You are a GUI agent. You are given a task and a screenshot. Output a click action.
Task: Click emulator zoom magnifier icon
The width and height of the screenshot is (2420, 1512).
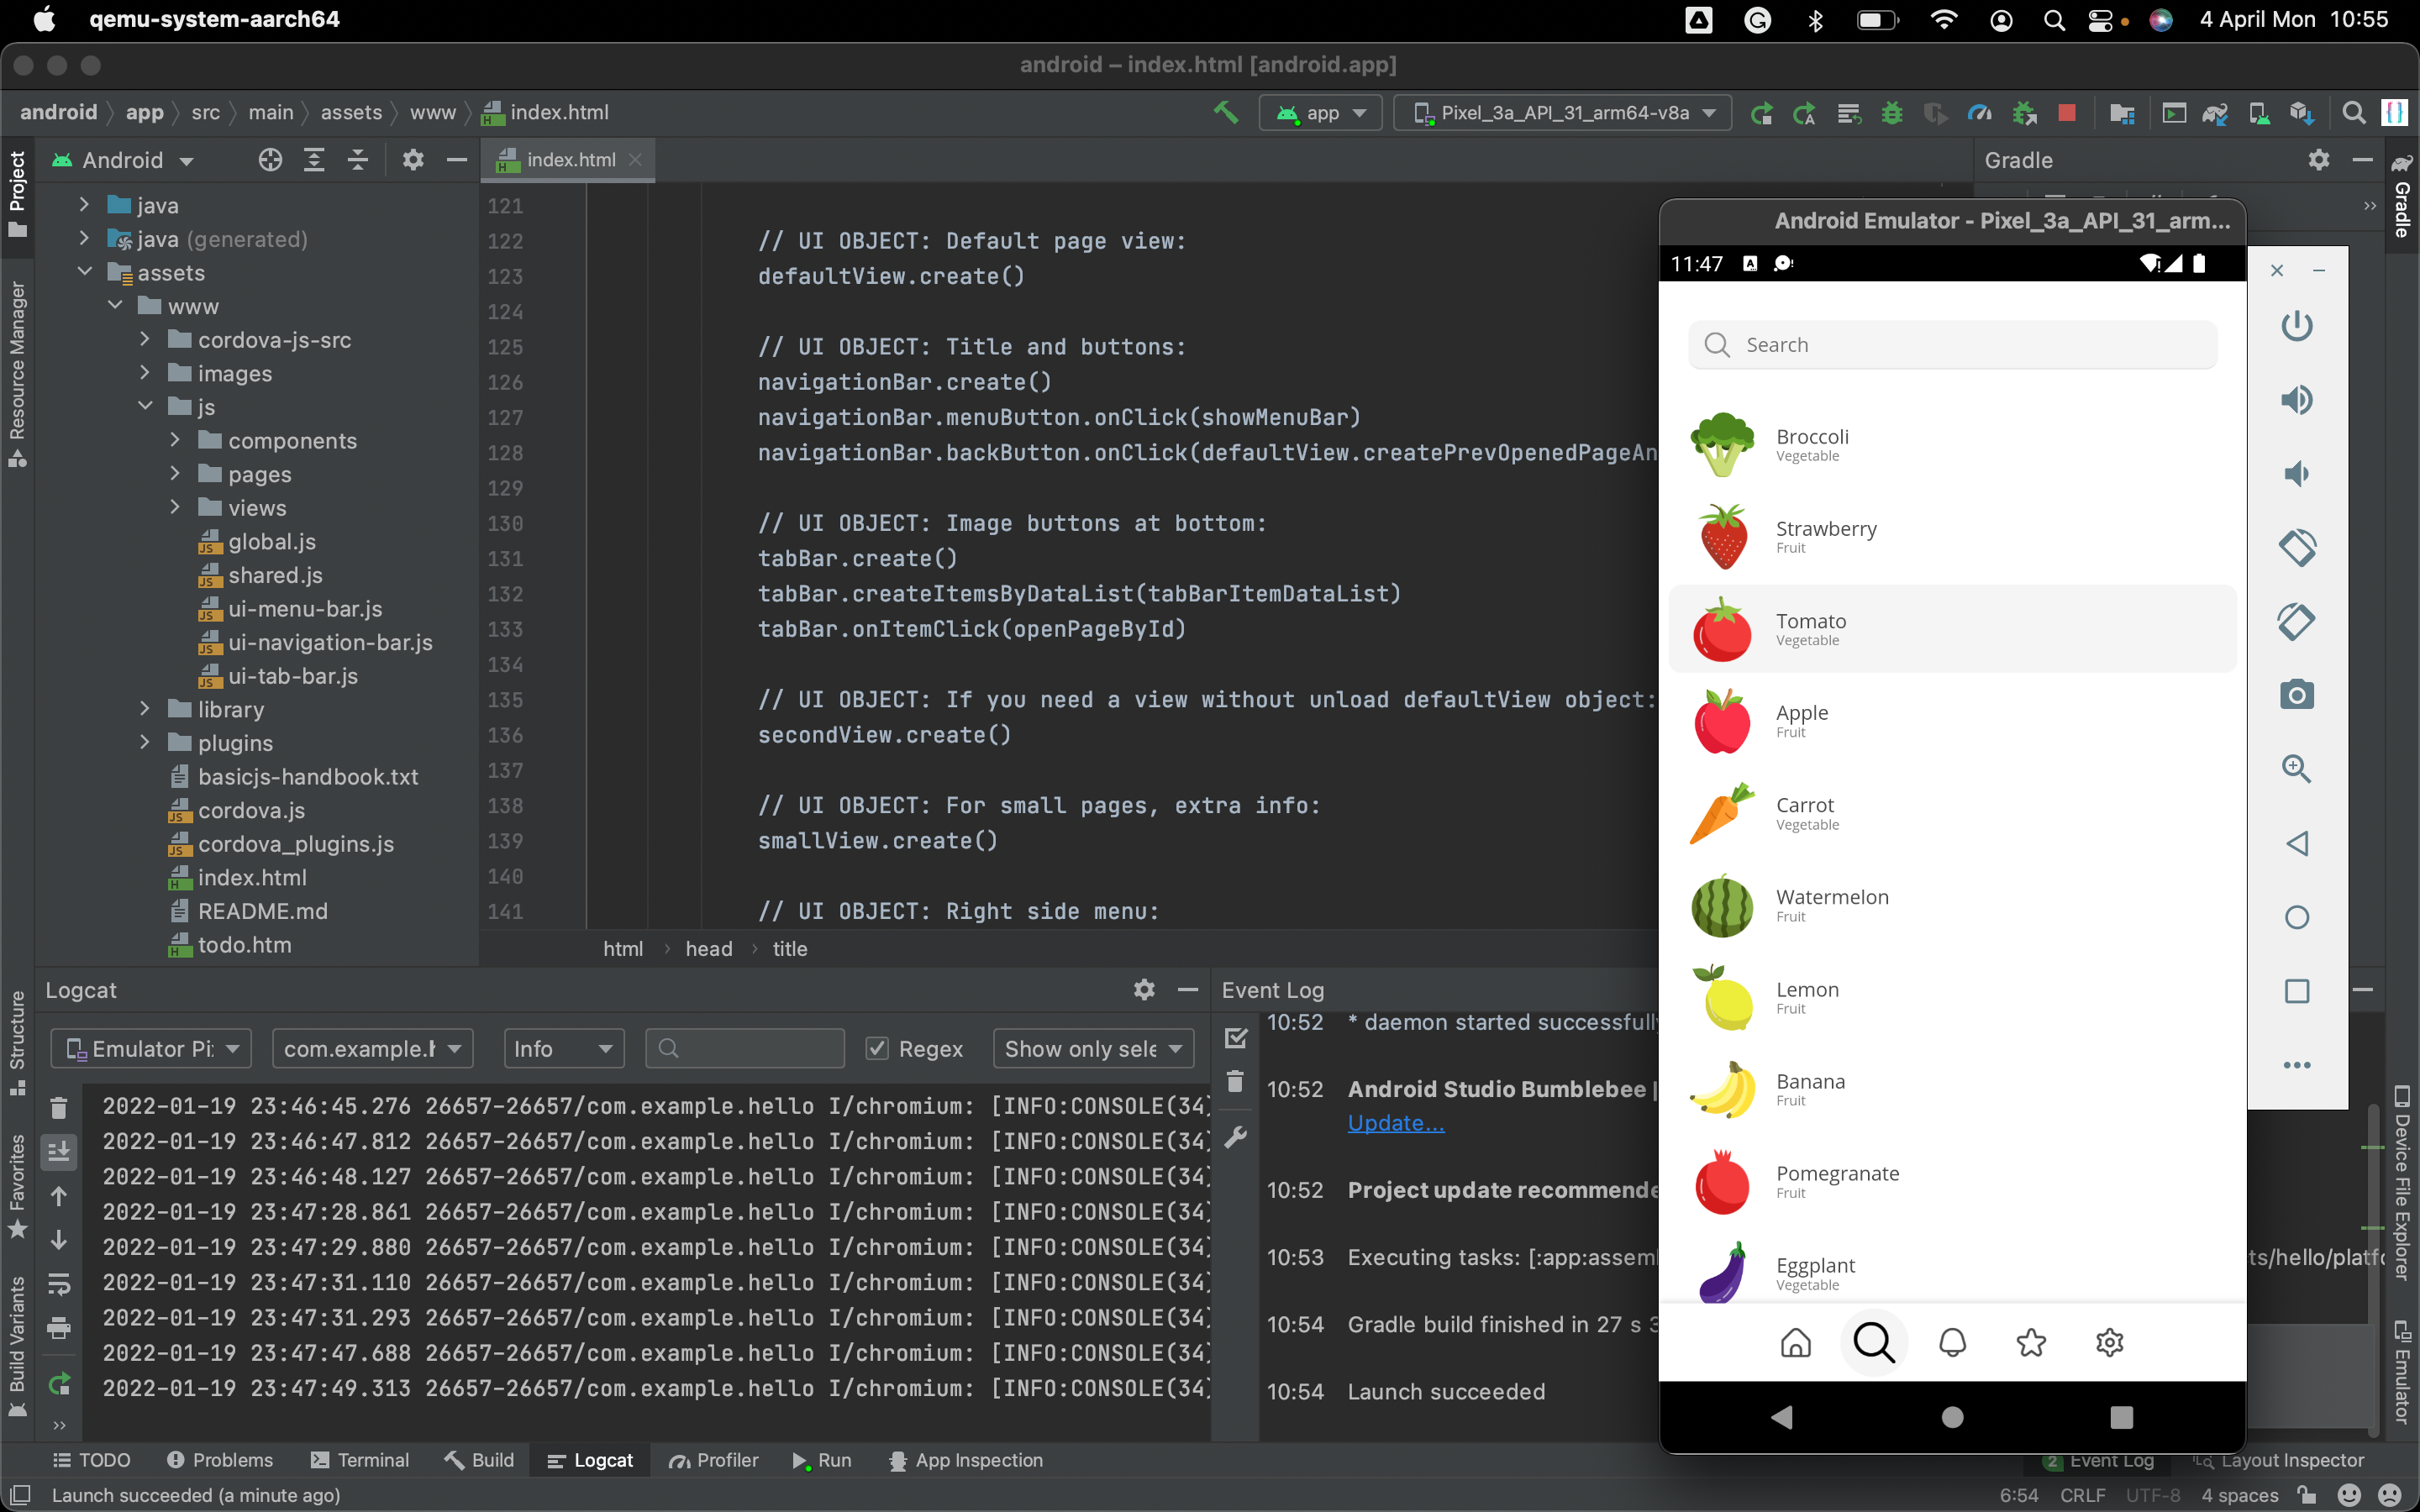2296,769
